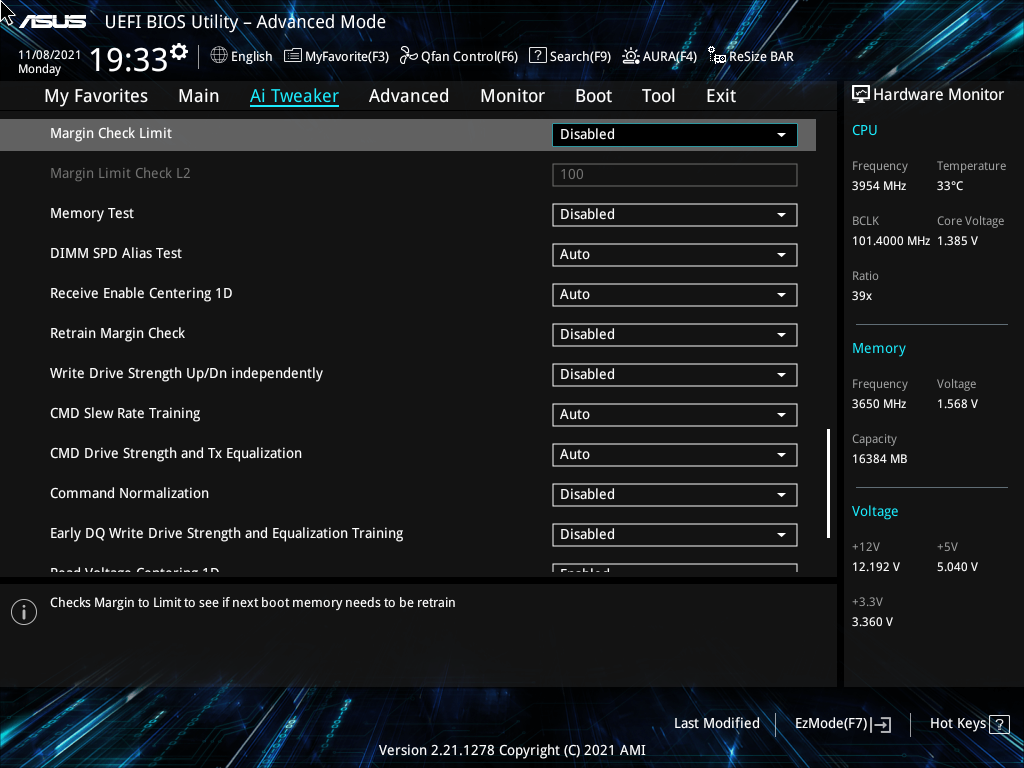Viewport: 1024px width, 768px height.
Task: Click the ReSize BAR icon
Action: tap(717, 56)
